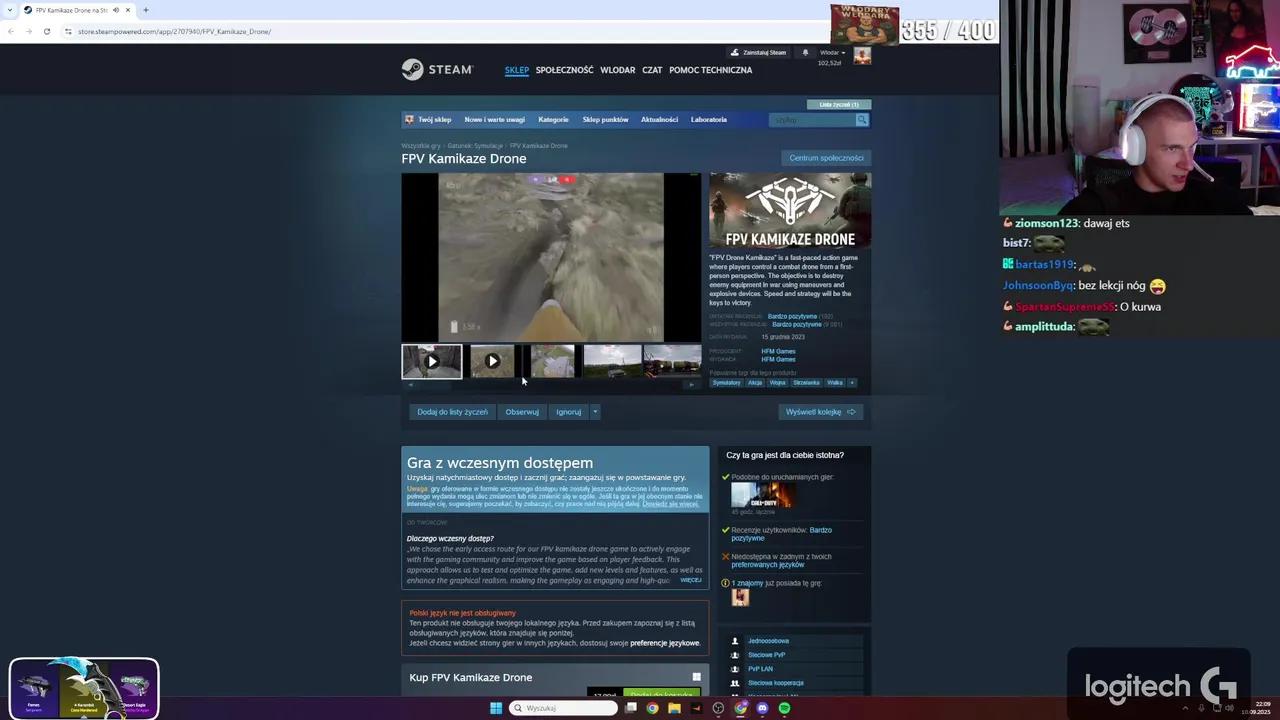The width and height of the screenshot is (1280, 720).
Task: Go back in the browser
Action: pyautogui.click(x=10, y=31)
